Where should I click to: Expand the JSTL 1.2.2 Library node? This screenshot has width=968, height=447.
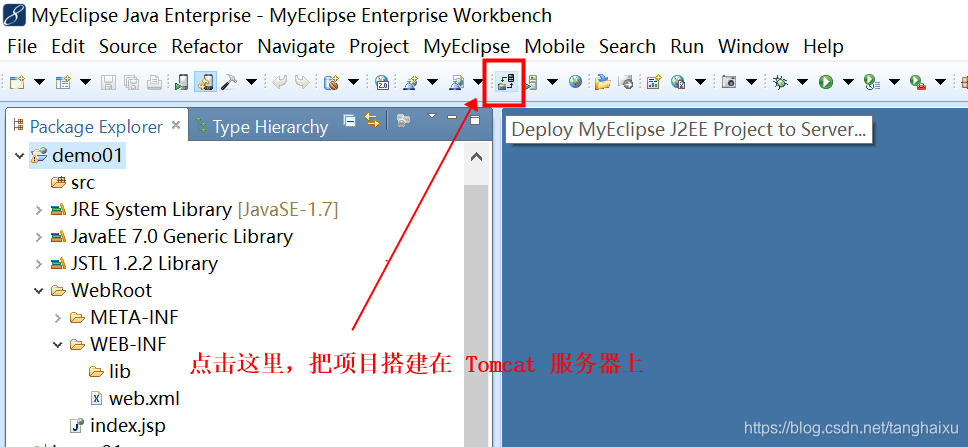pos(40,264)
